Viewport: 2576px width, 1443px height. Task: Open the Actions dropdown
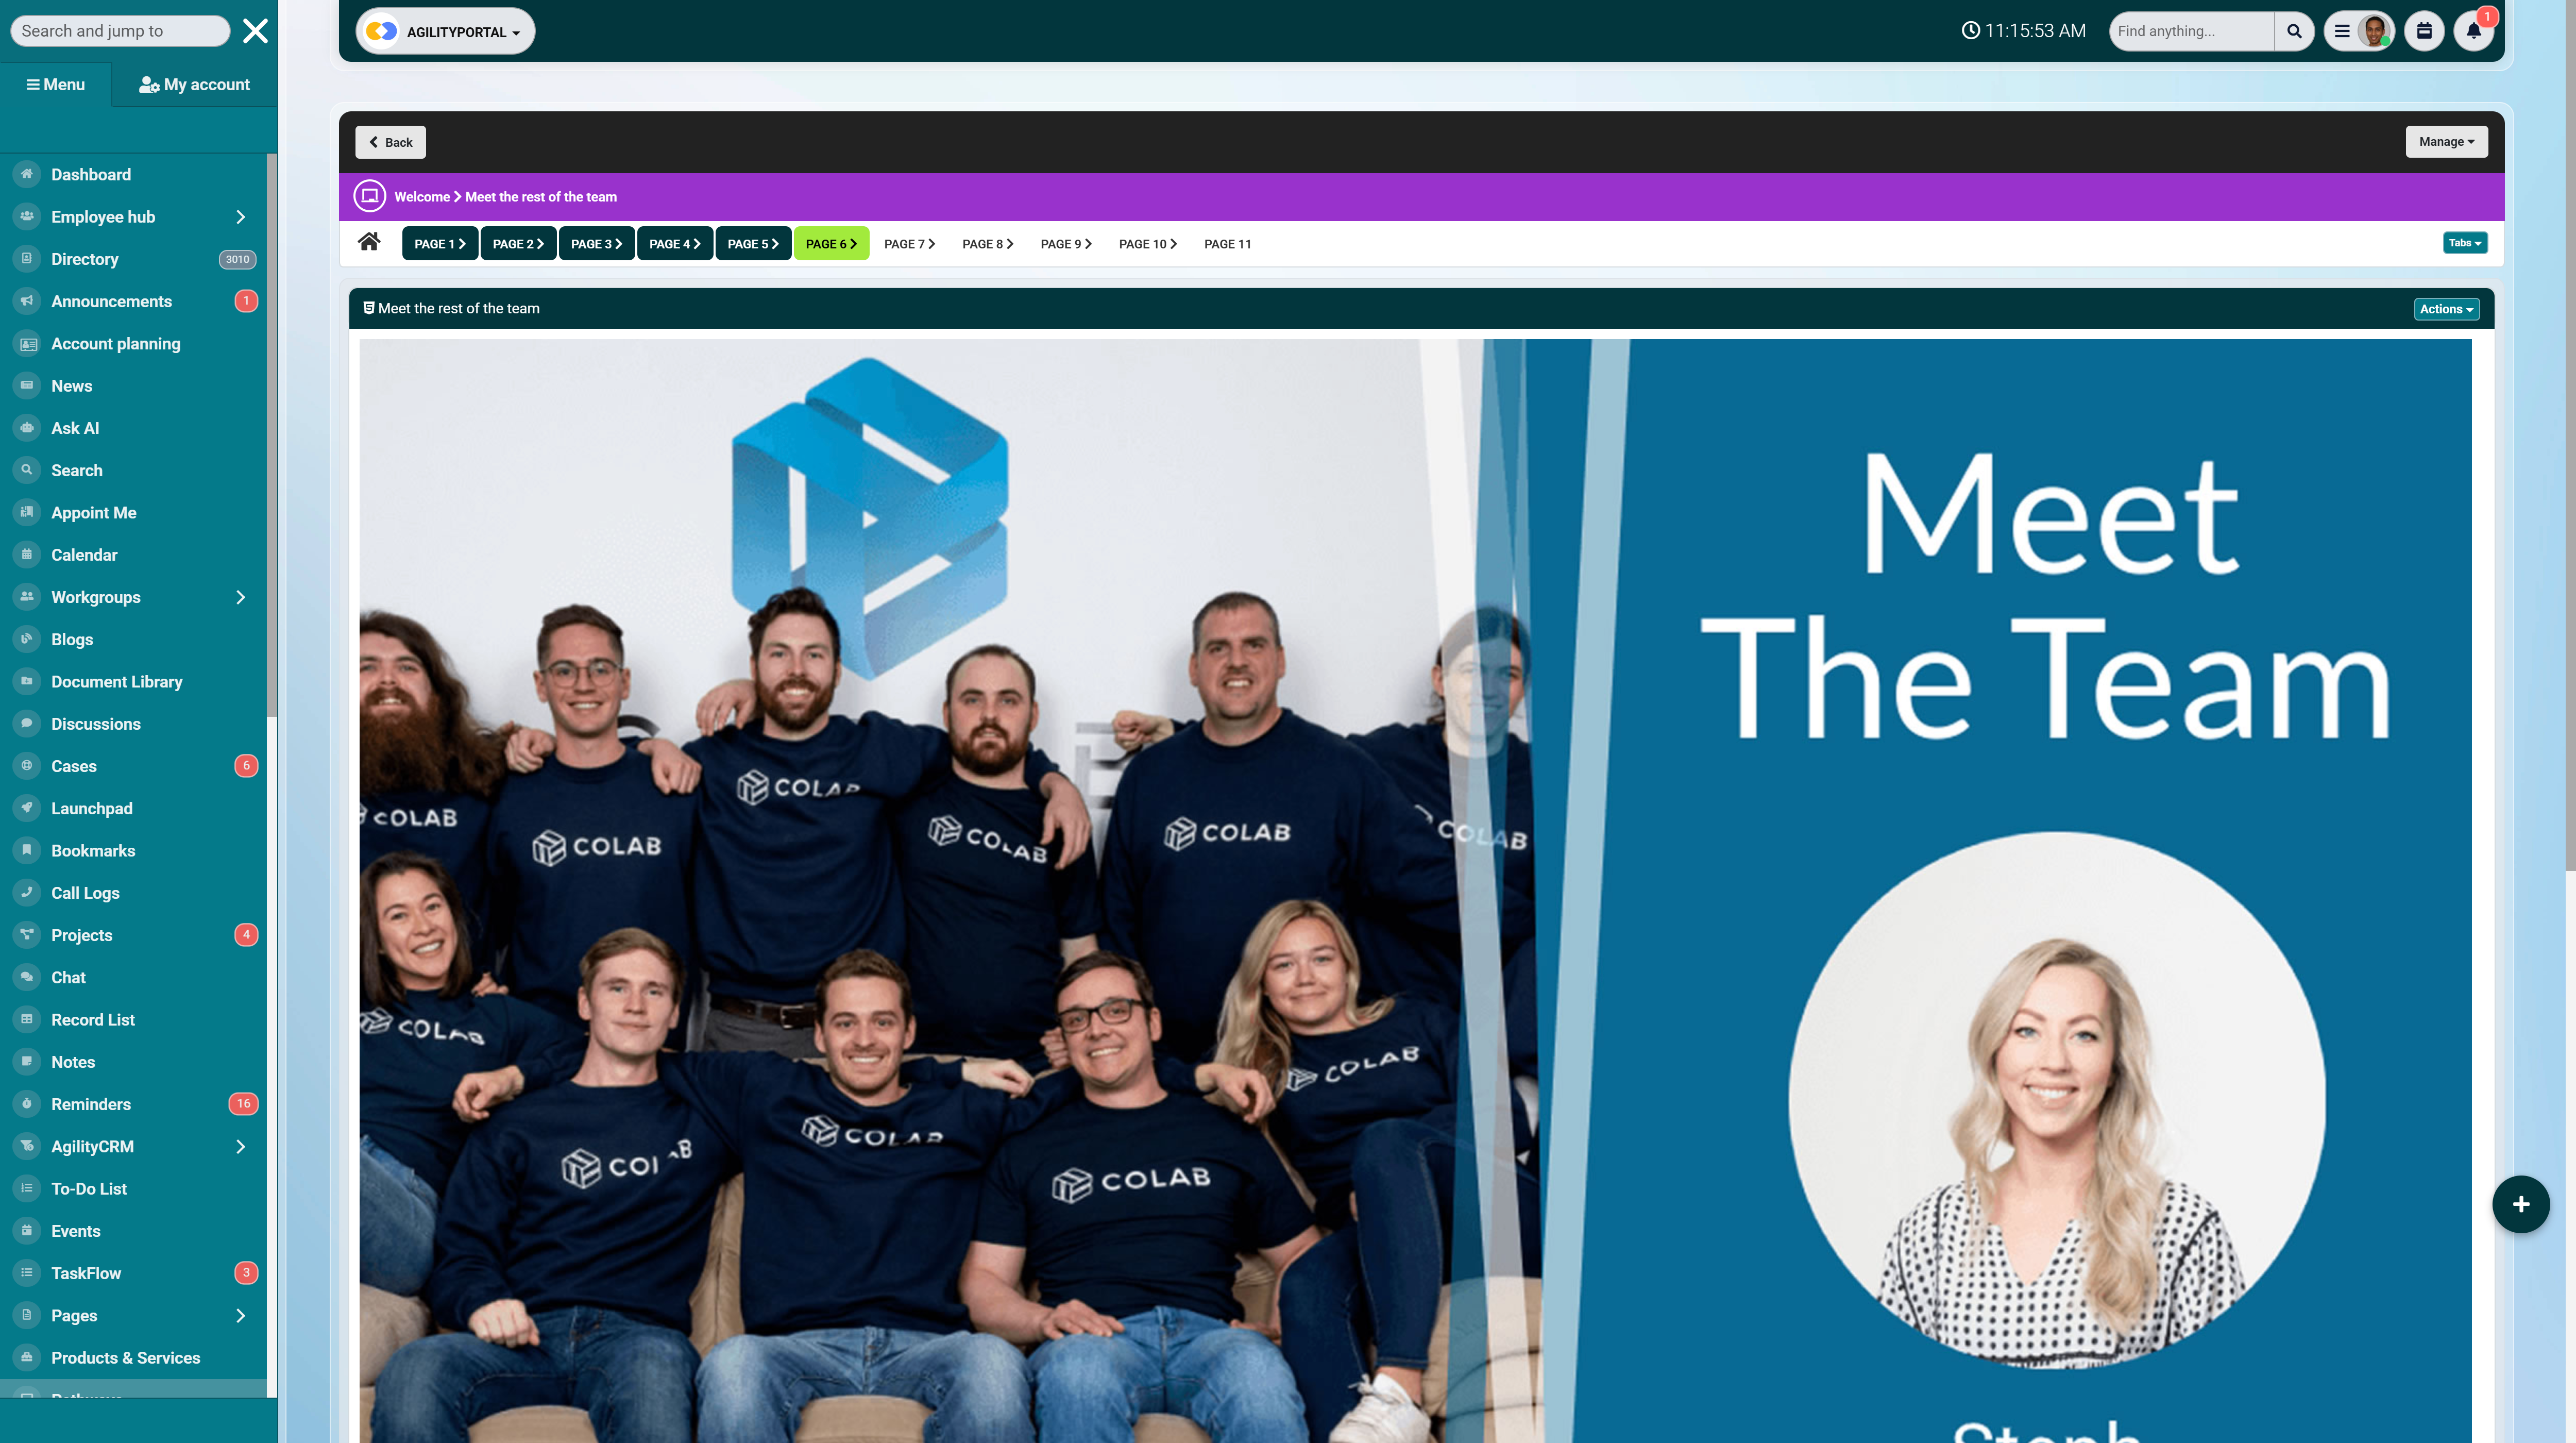pyautogui.click(x=2446, y=309)
